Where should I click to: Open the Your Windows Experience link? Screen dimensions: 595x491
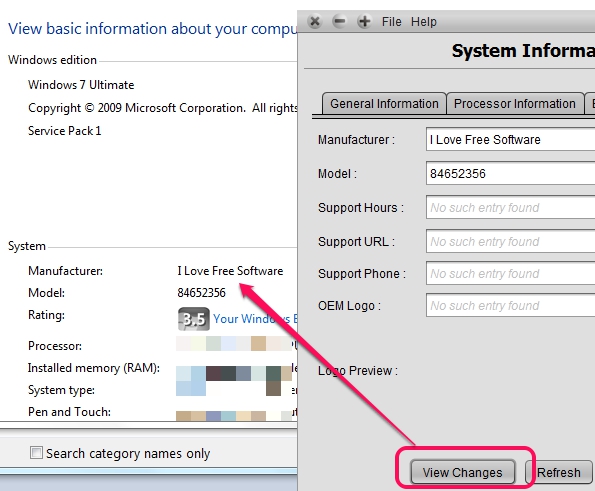[x=255, y=318]
